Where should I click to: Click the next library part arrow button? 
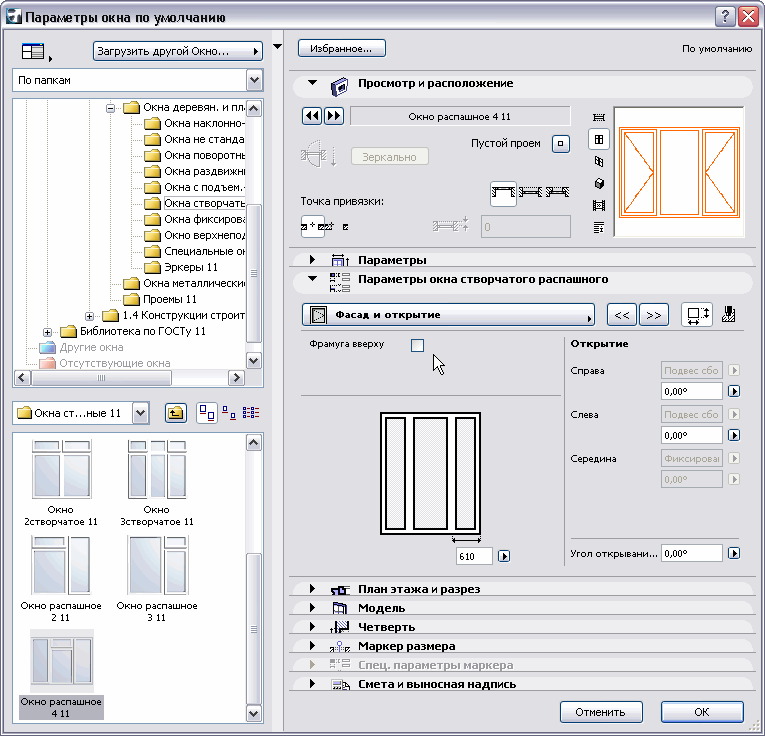coord(334,116)
